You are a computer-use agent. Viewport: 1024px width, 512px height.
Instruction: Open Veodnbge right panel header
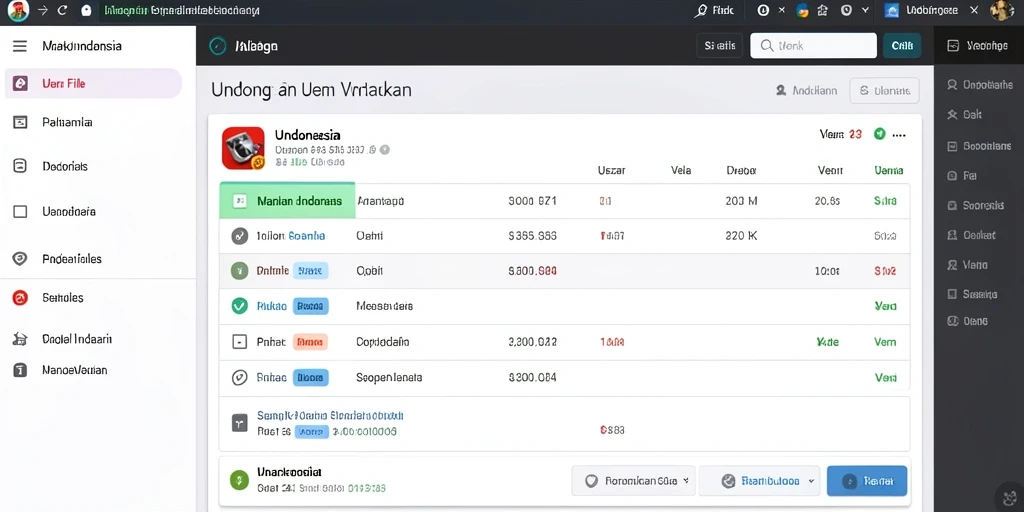coord(978,46)
